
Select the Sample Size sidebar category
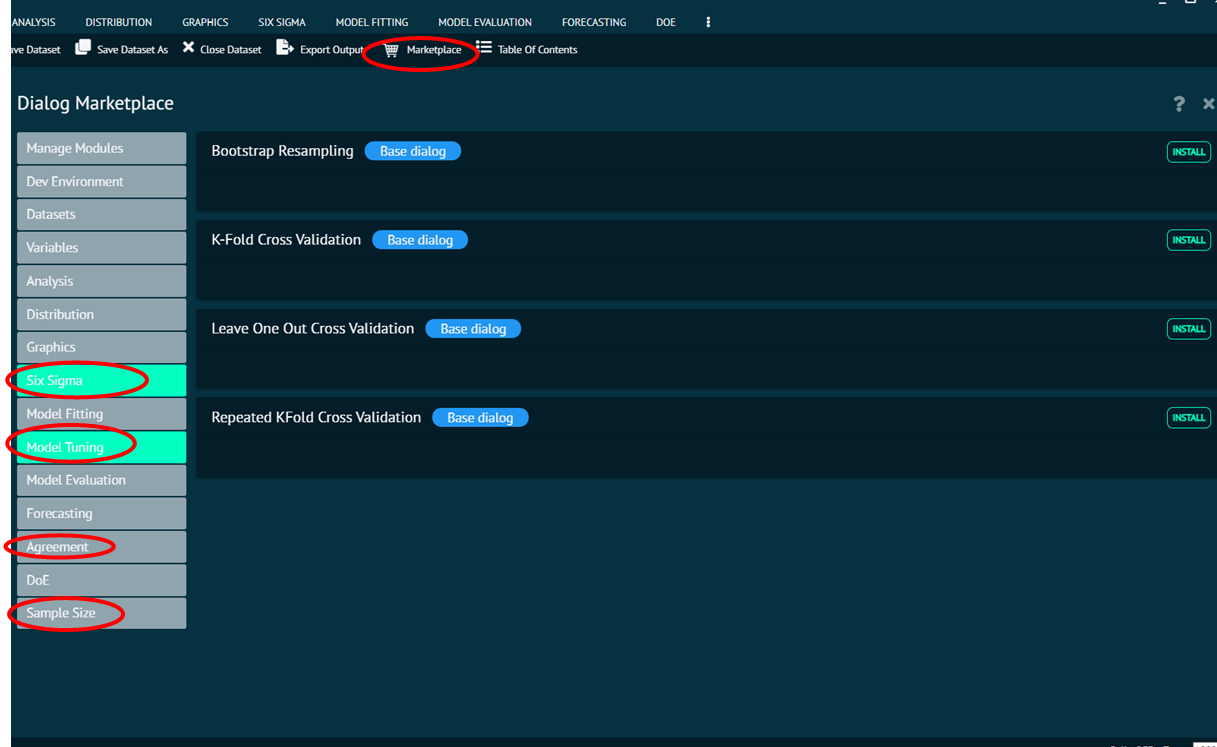pos(100,613)
